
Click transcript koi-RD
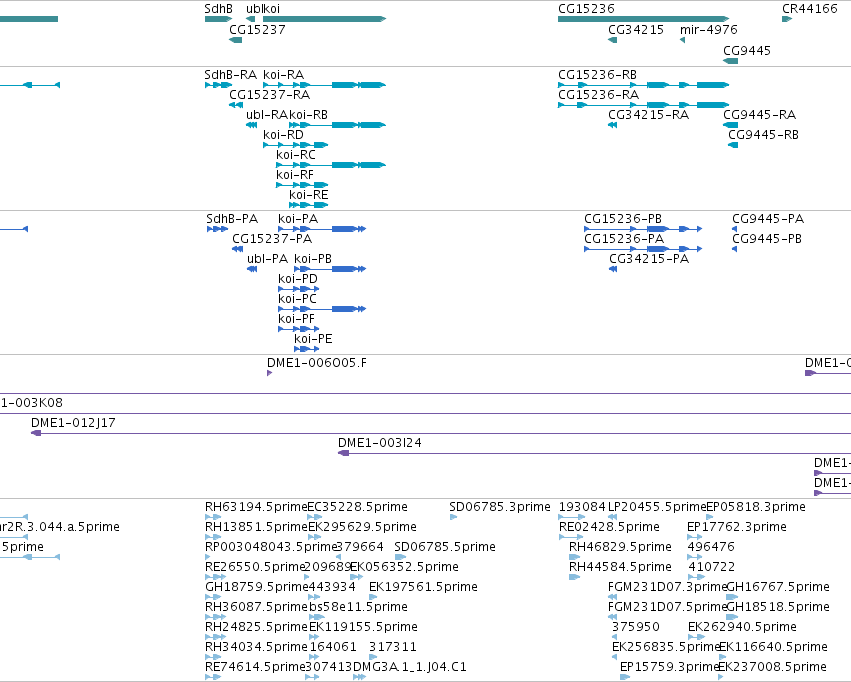283,135
